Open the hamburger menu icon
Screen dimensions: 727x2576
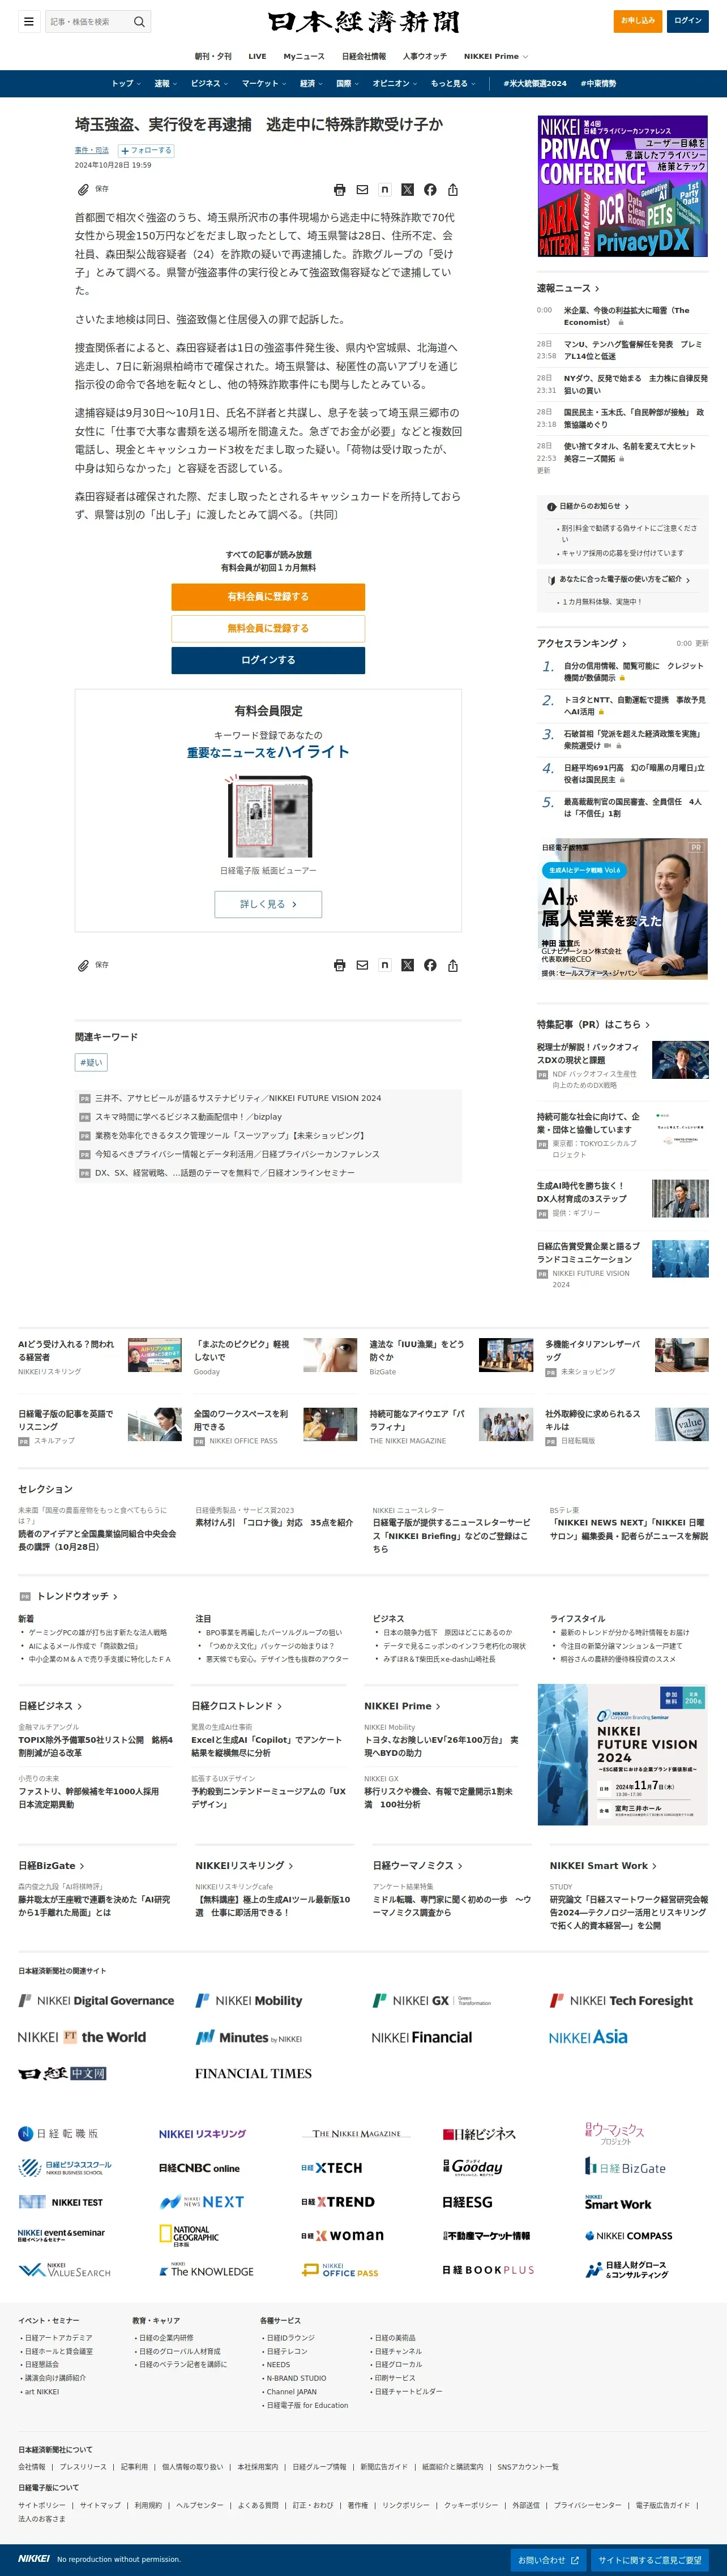pyautogui.click(x=29, y=21)
